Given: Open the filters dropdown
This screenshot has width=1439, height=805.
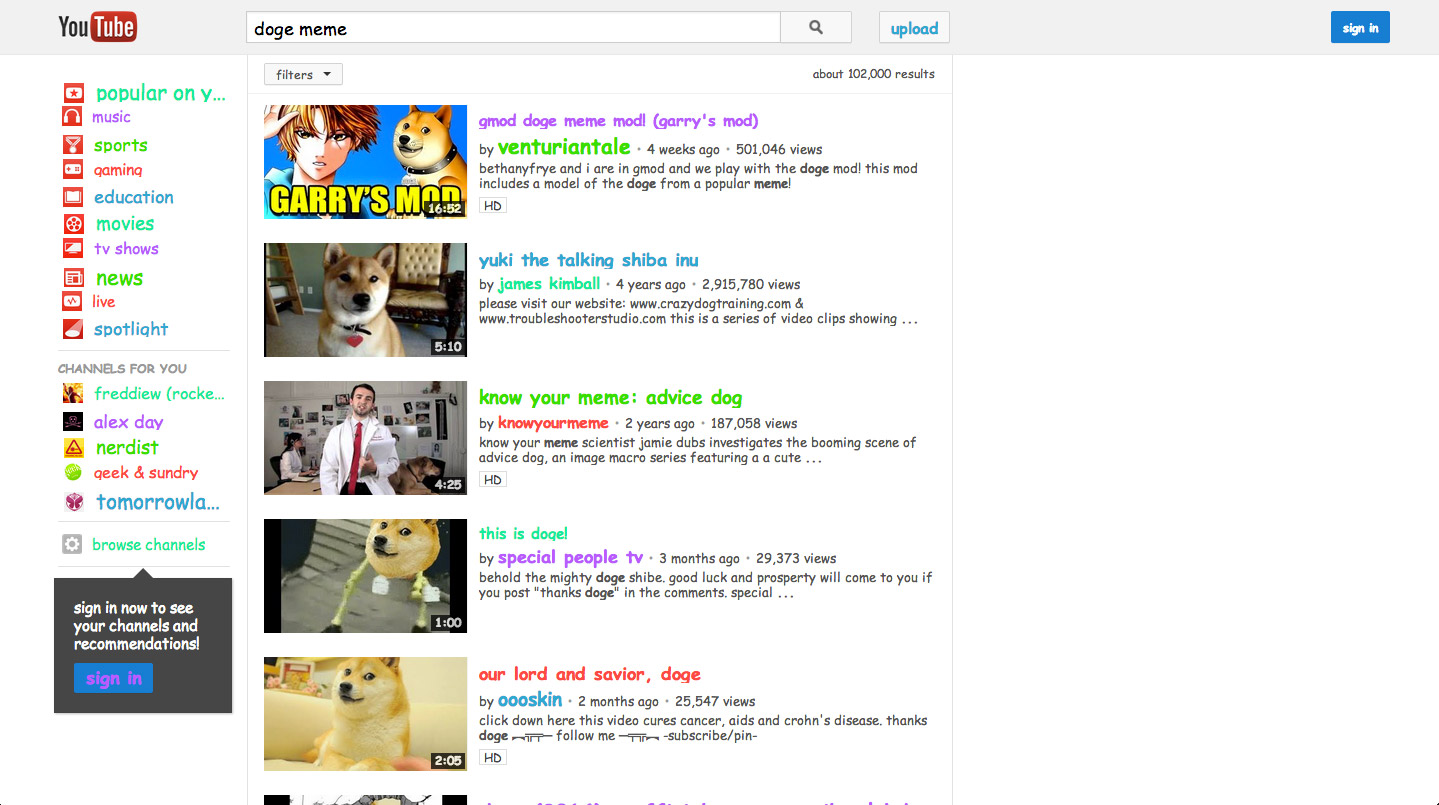Looking at the screenshot, I should (x=303, y=74).
